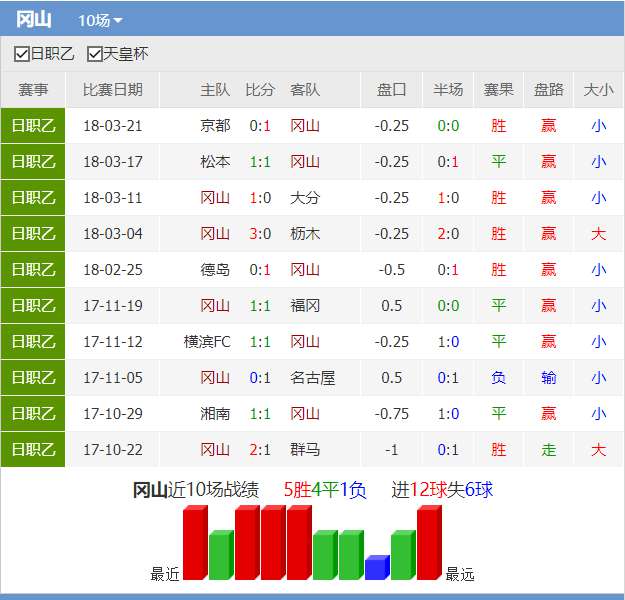Click the 输 result in 17-11-05 row
Image resolution: width=625 pixels, height=600 pixels.
[548, 378]
